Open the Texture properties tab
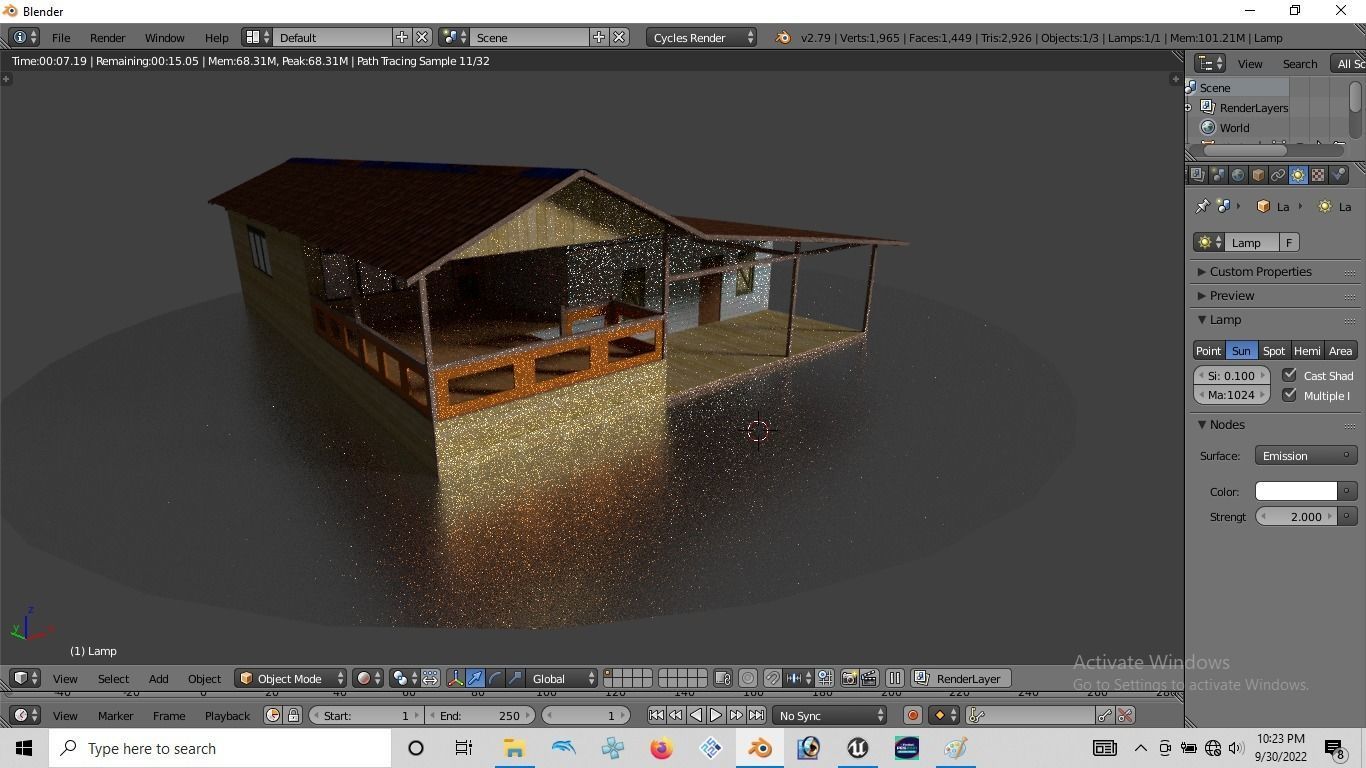The width and height of the screenshot is (1366, 768). pyautogui.click(x=1318, y=175)
